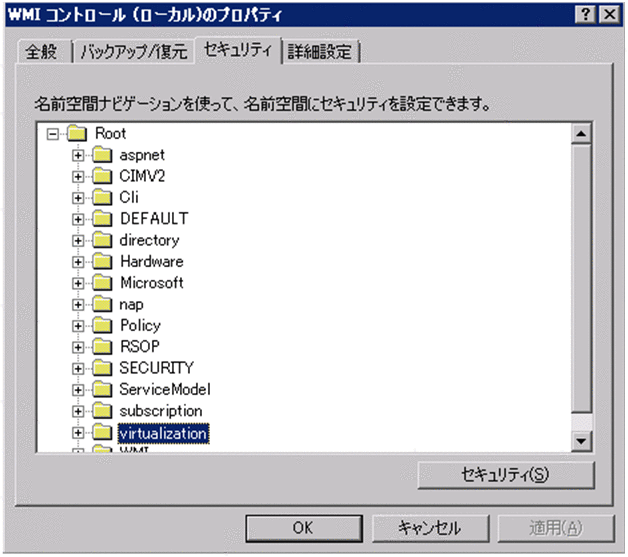628x557 pixels.
Task: Expand the DEFAULT namespace
Action: (x=78, y=219)
